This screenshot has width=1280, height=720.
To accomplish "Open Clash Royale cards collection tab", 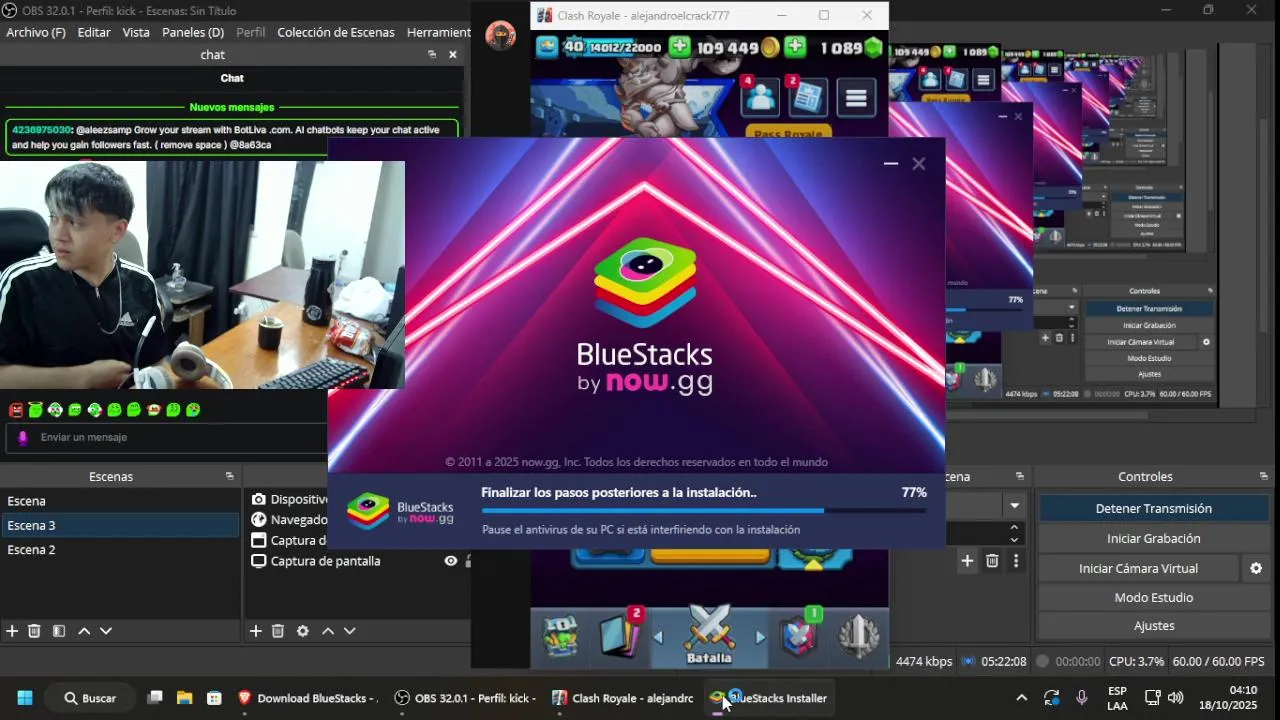I will (620, 635).
